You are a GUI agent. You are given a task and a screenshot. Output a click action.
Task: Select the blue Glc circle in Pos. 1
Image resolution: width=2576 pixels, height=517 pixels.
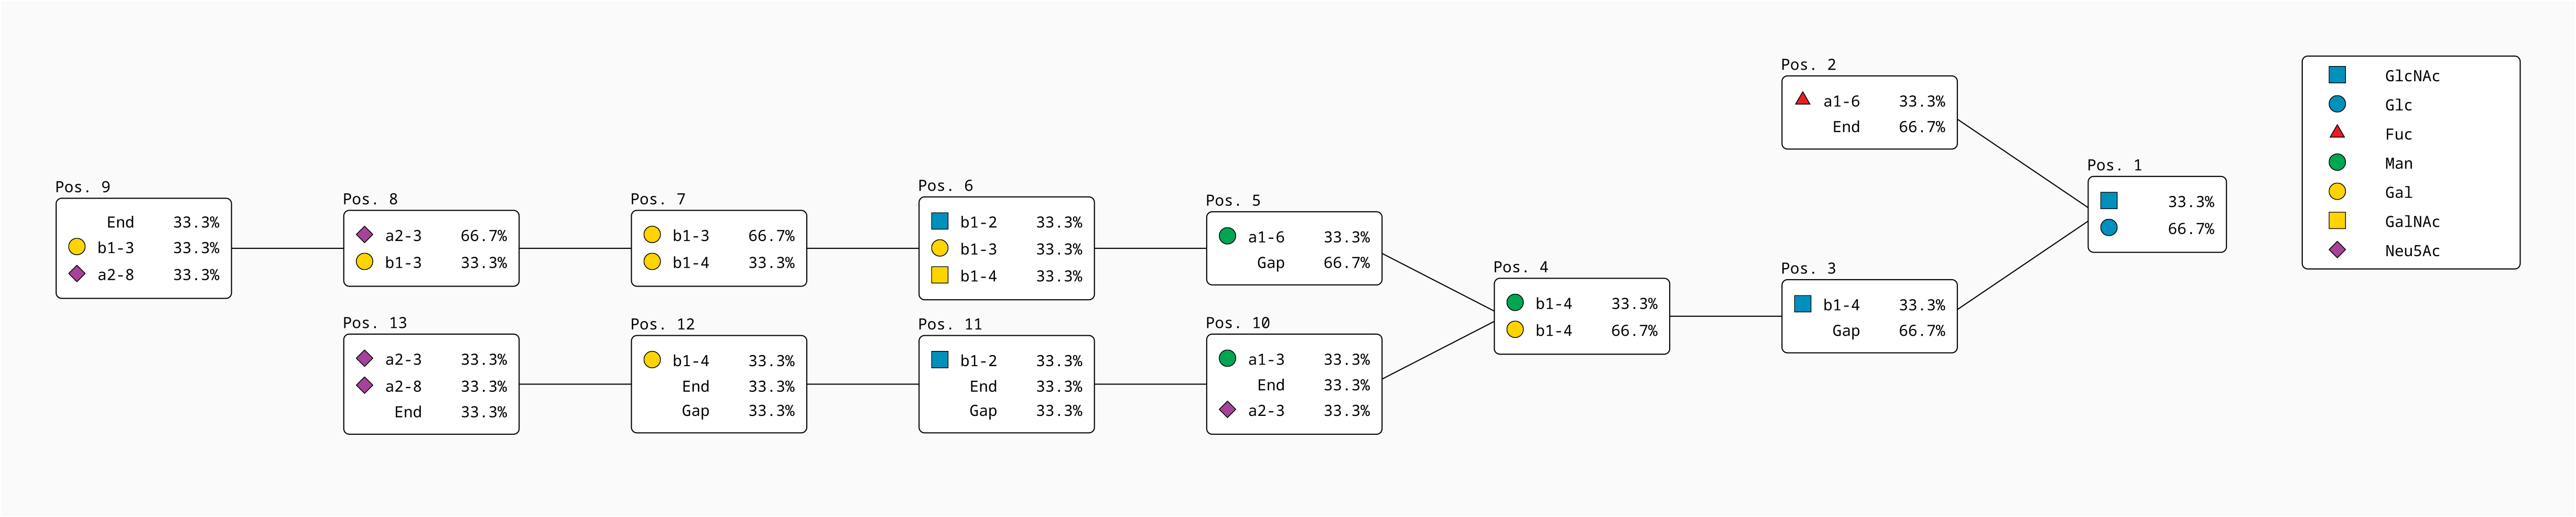coord(2109,228)
